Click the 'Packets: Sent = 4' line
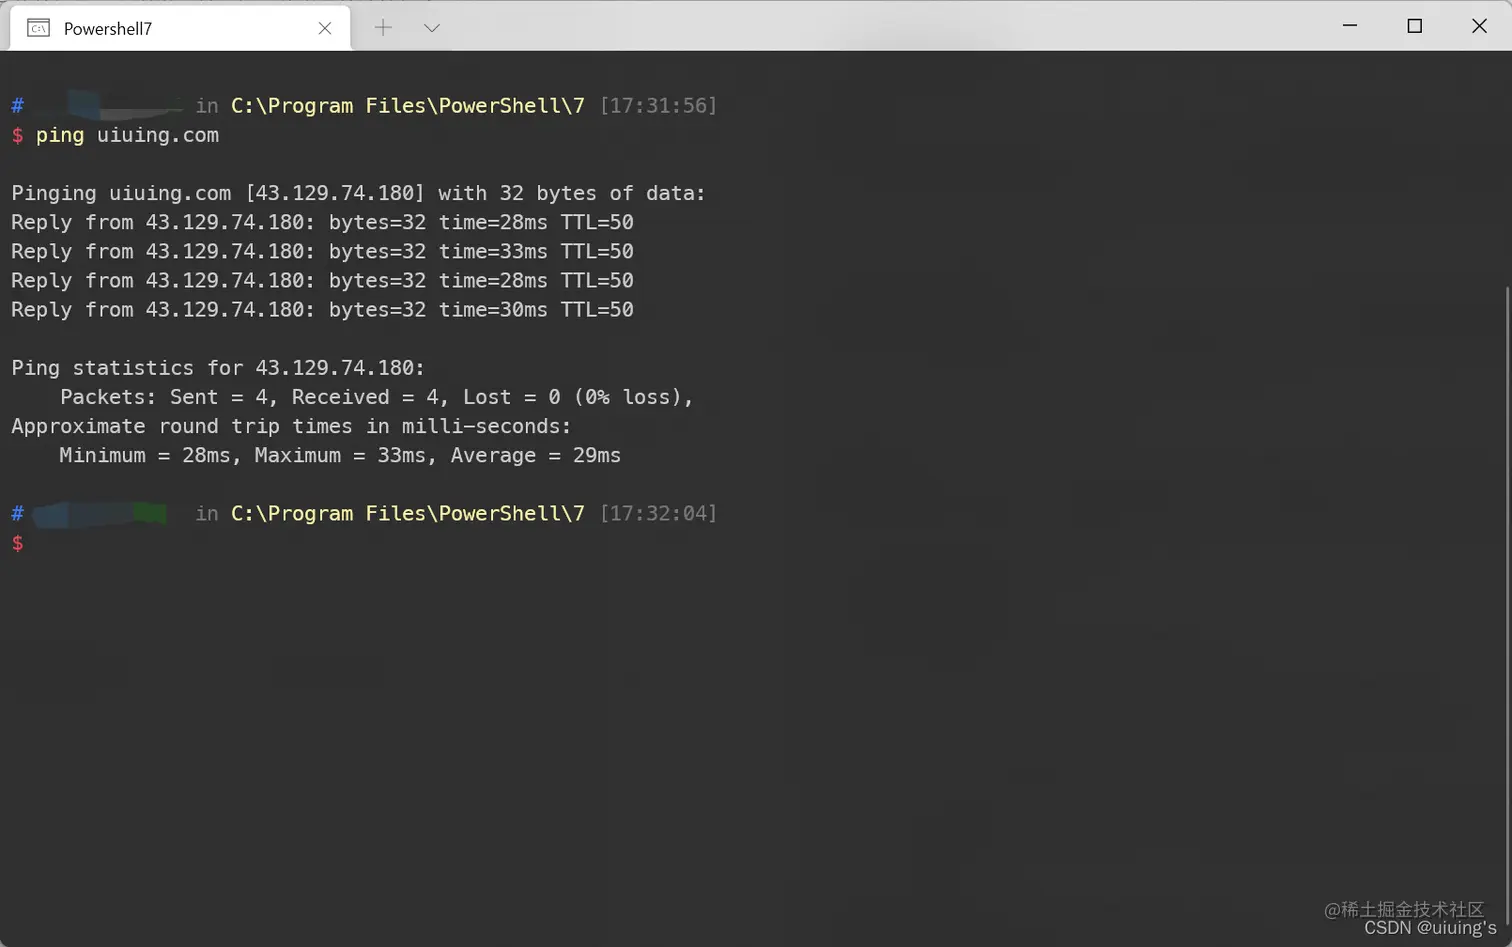Image resolution: width=1512 pixels, height=947 pixels. (x=377, y=397)
